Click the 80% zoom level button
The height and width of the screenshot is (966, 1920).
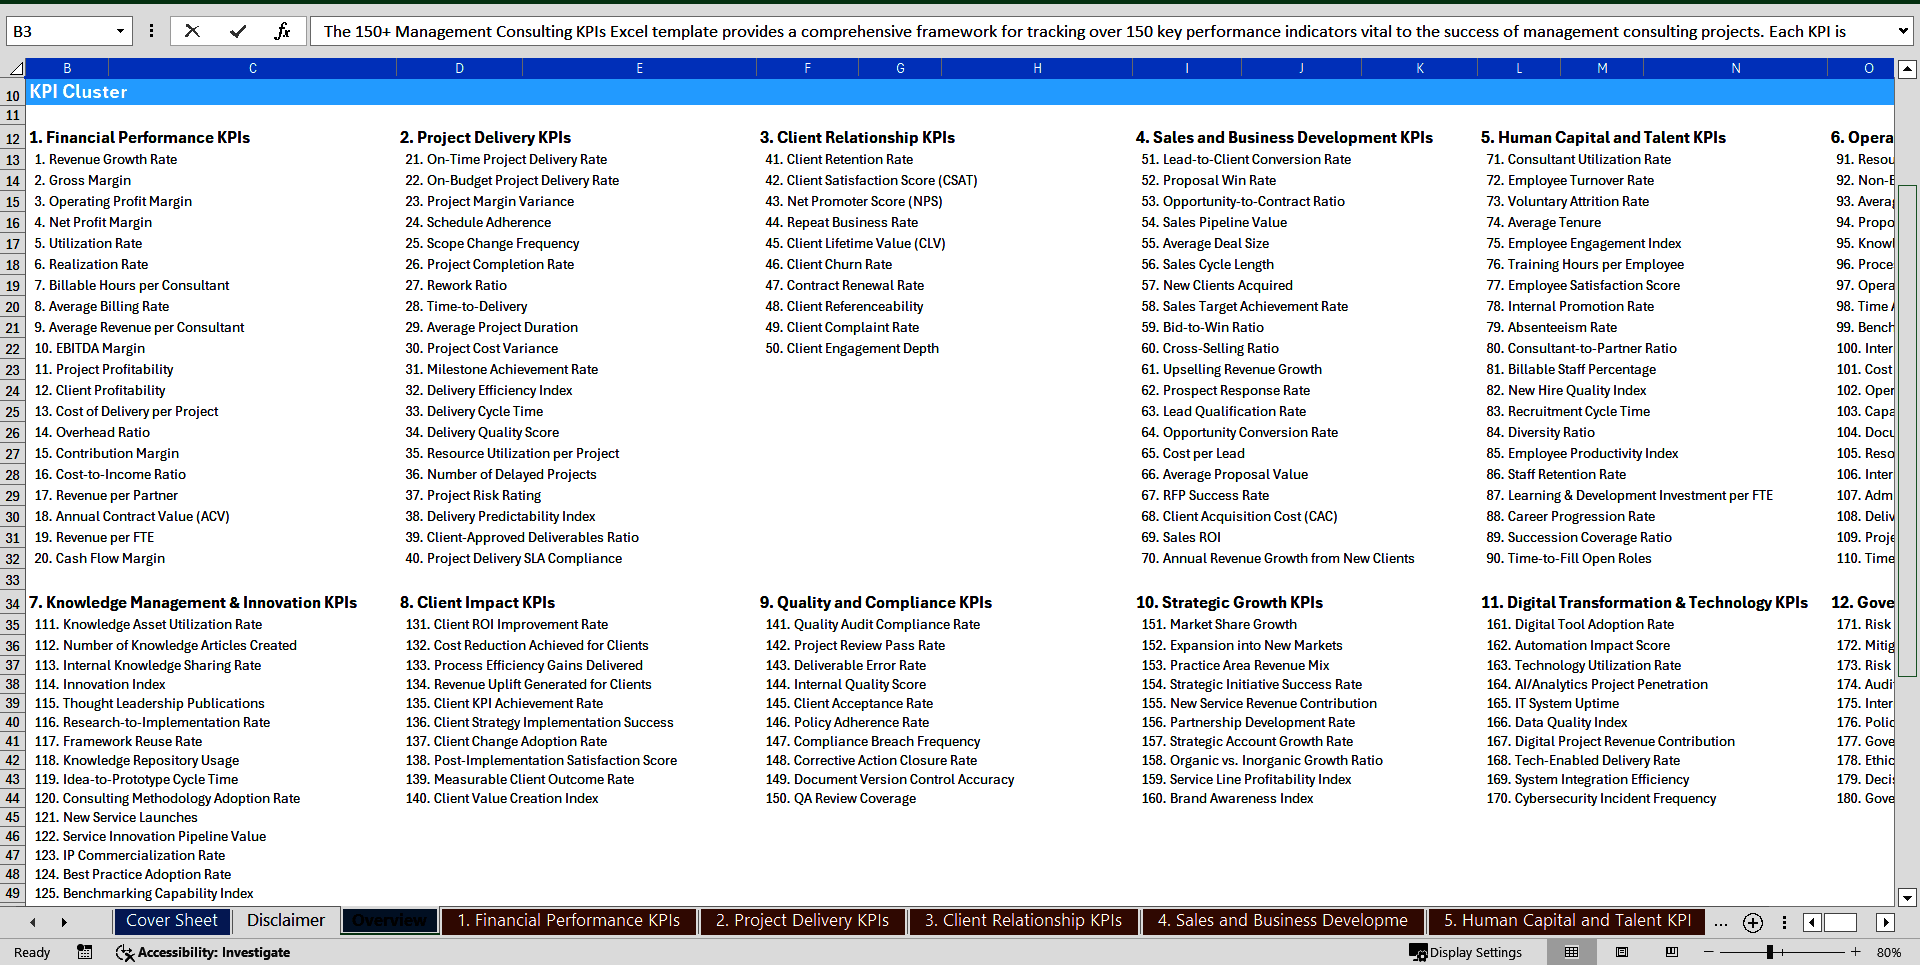(1889, 952)
